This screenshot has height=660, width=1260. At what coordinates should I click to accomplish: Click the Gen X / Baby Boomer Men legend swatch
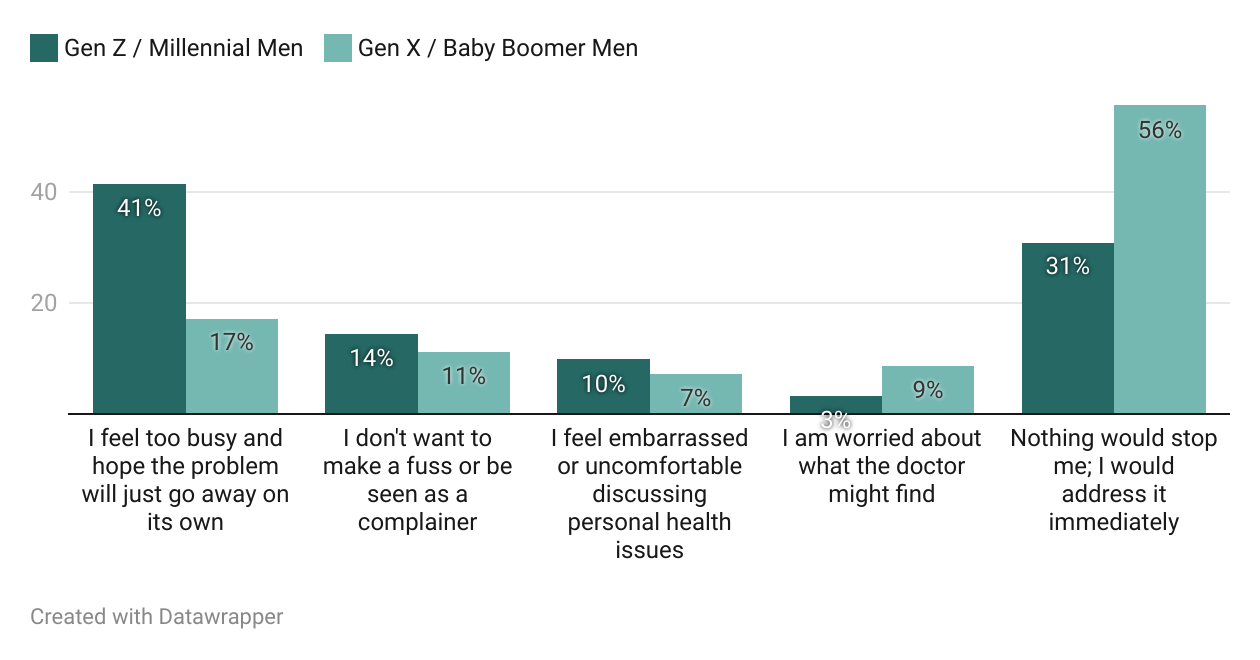[x=338, y=48]
